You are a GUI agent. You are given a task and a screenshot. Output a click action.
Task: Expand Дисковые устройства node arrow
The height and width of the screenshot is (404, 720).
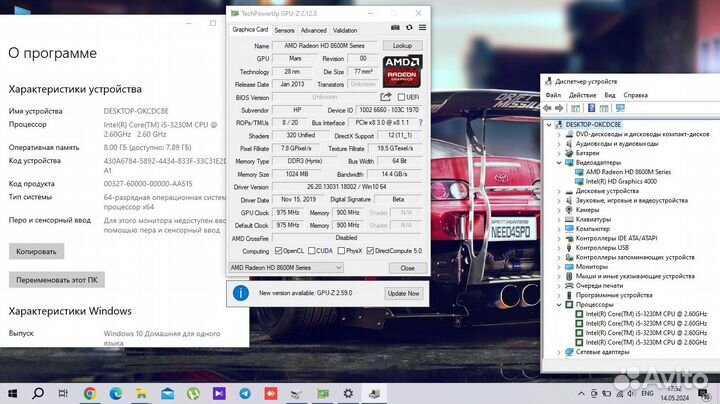click(x=559, y=191)
